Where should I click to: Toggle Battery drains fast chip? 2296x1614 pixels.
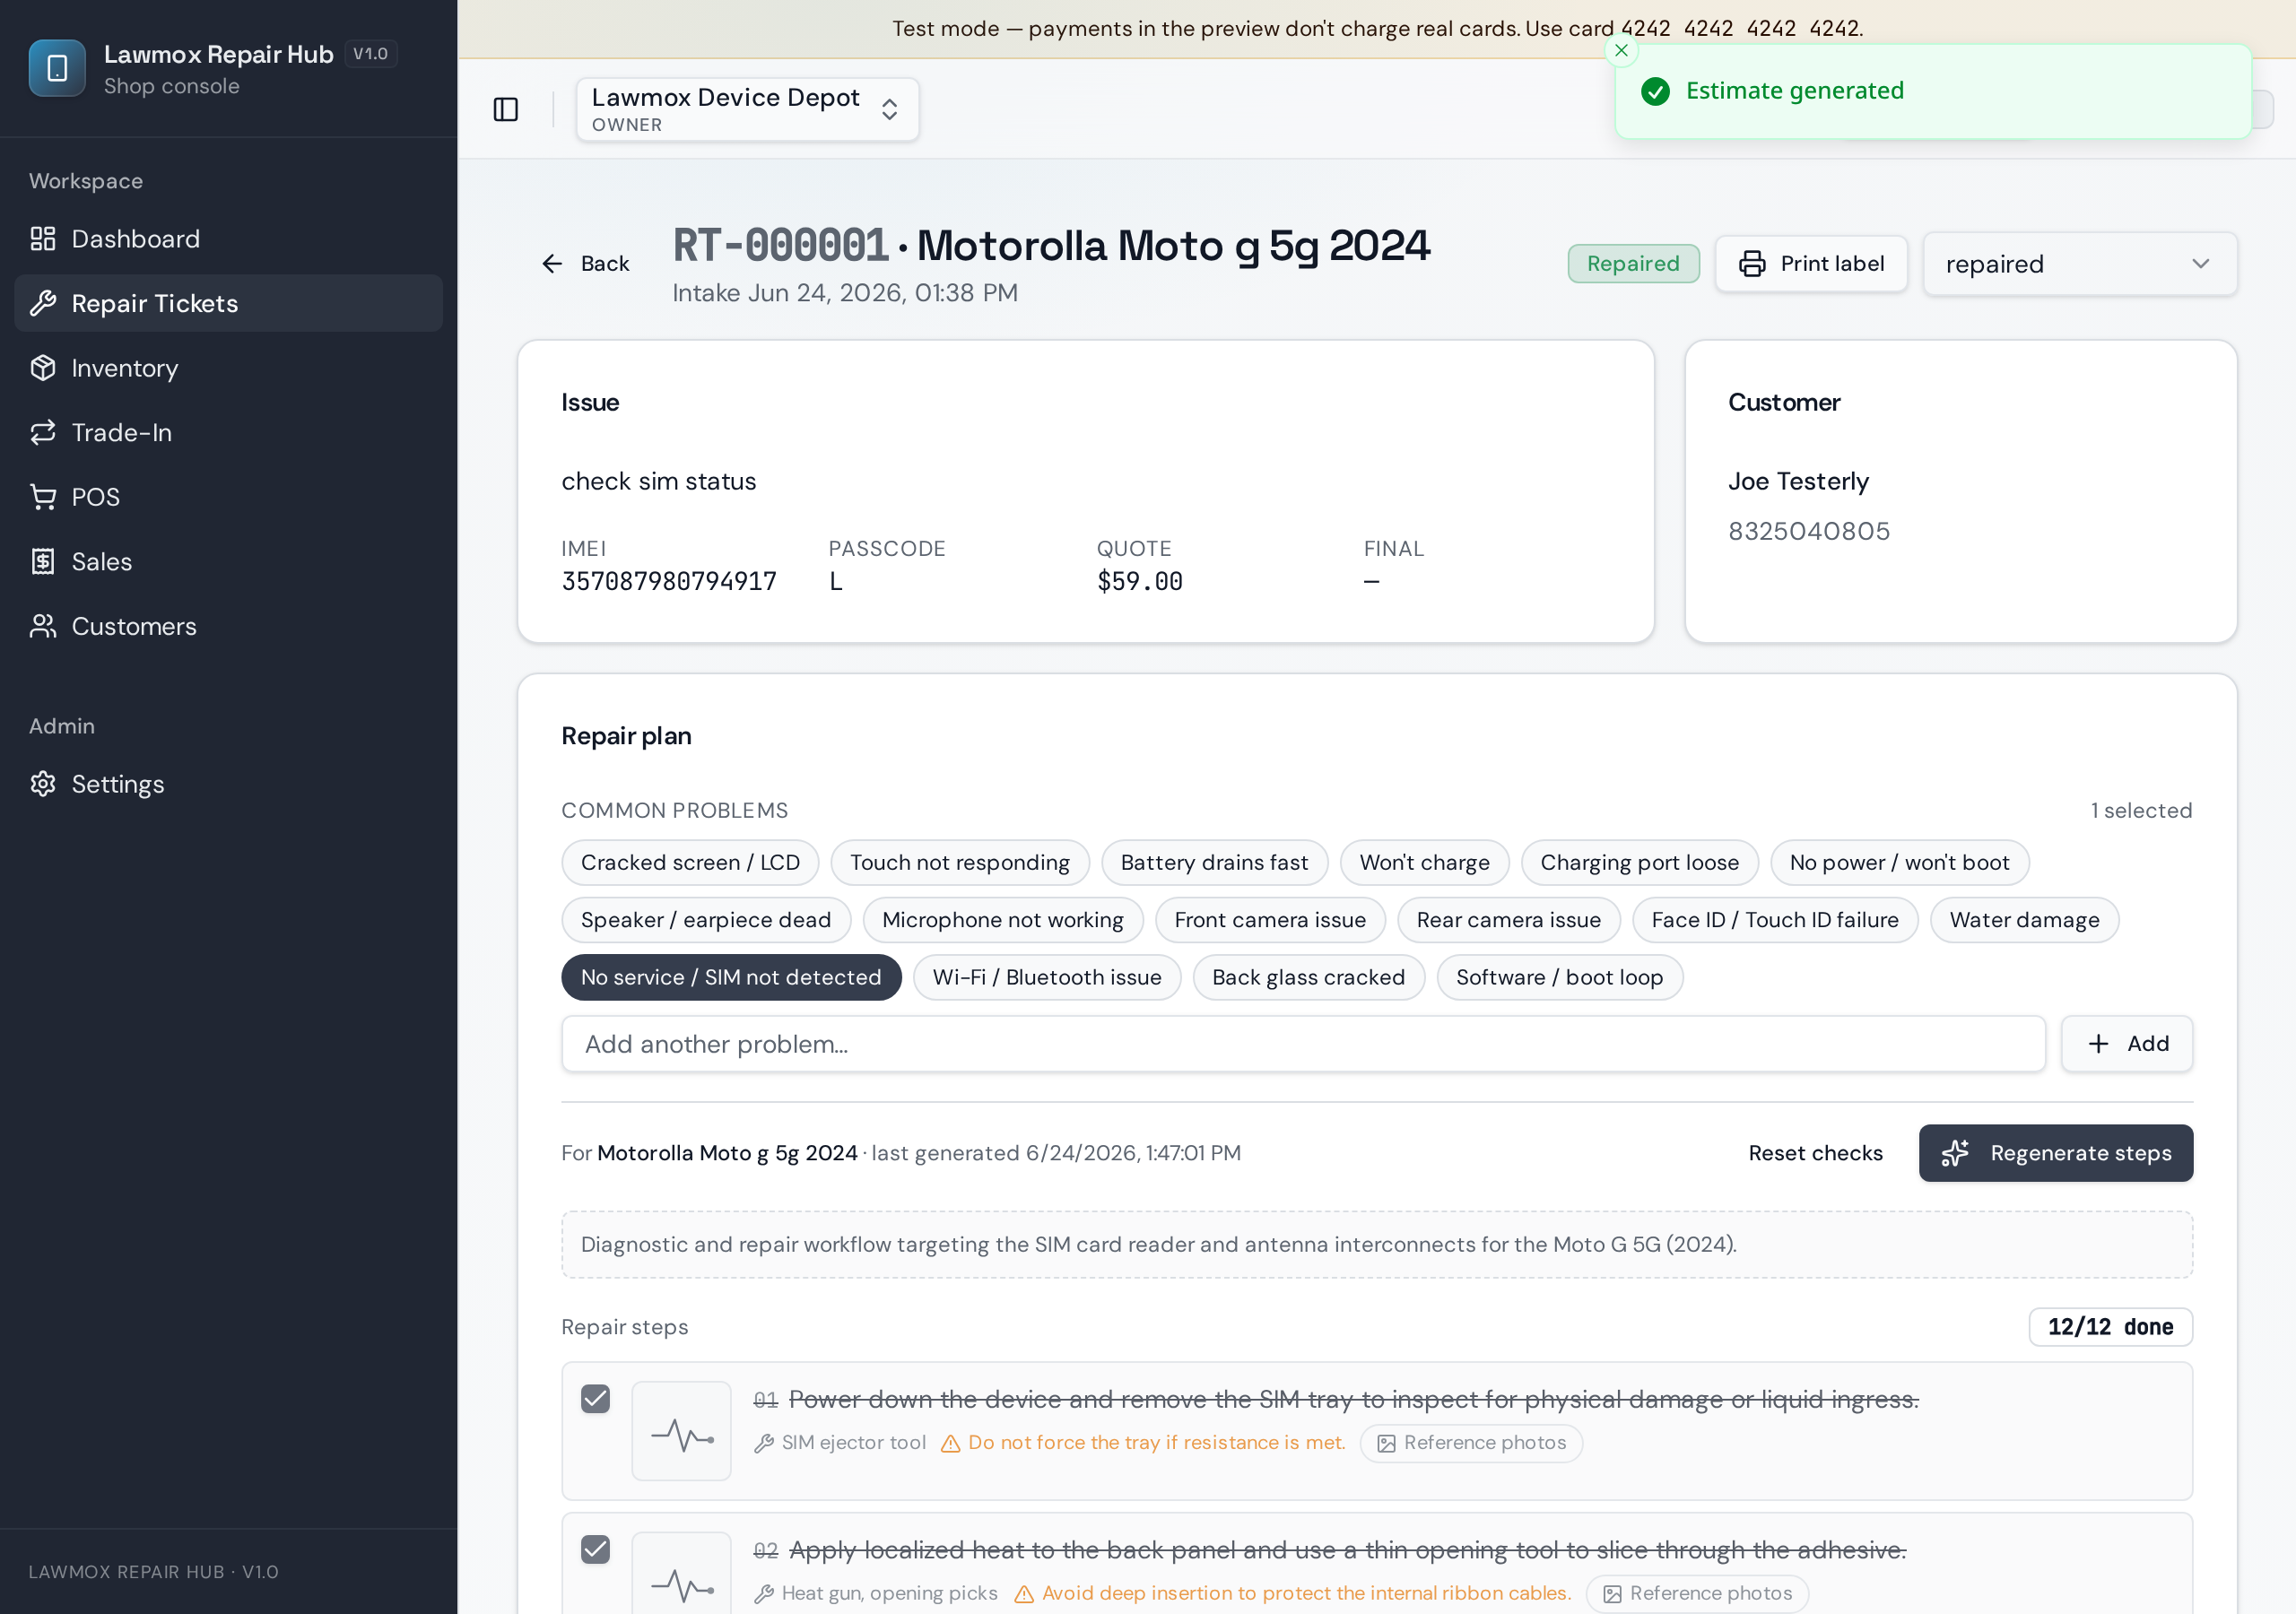1214,863
